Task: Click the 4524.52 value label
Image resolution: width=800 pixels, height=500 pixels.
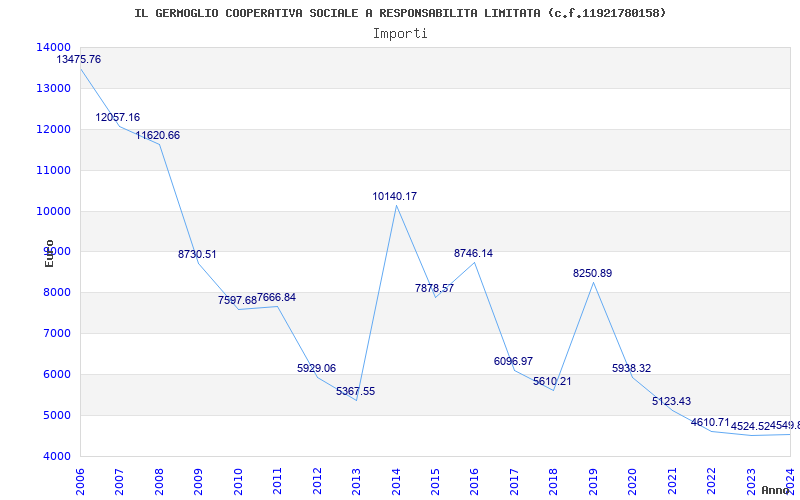Action: 750,426
